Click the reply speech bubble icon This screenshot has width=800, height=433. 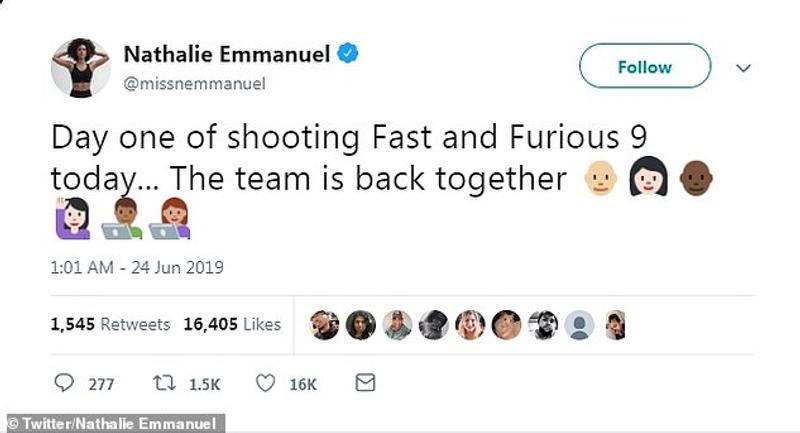coord(64,383)
